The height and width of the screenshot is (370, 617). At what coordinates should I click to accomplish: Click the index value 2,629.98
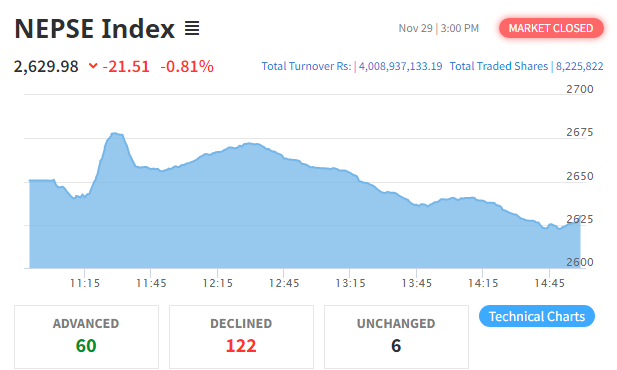click(x=46, y=67)
